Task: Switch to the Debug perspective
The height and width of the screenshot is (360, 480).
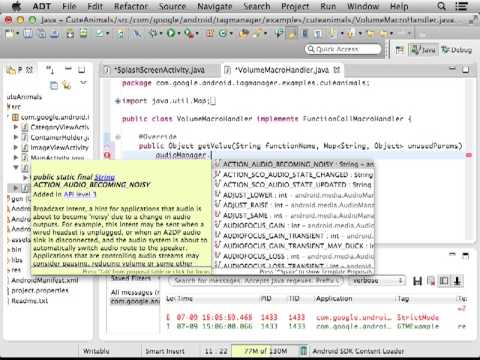Action: tap(456, 50)
